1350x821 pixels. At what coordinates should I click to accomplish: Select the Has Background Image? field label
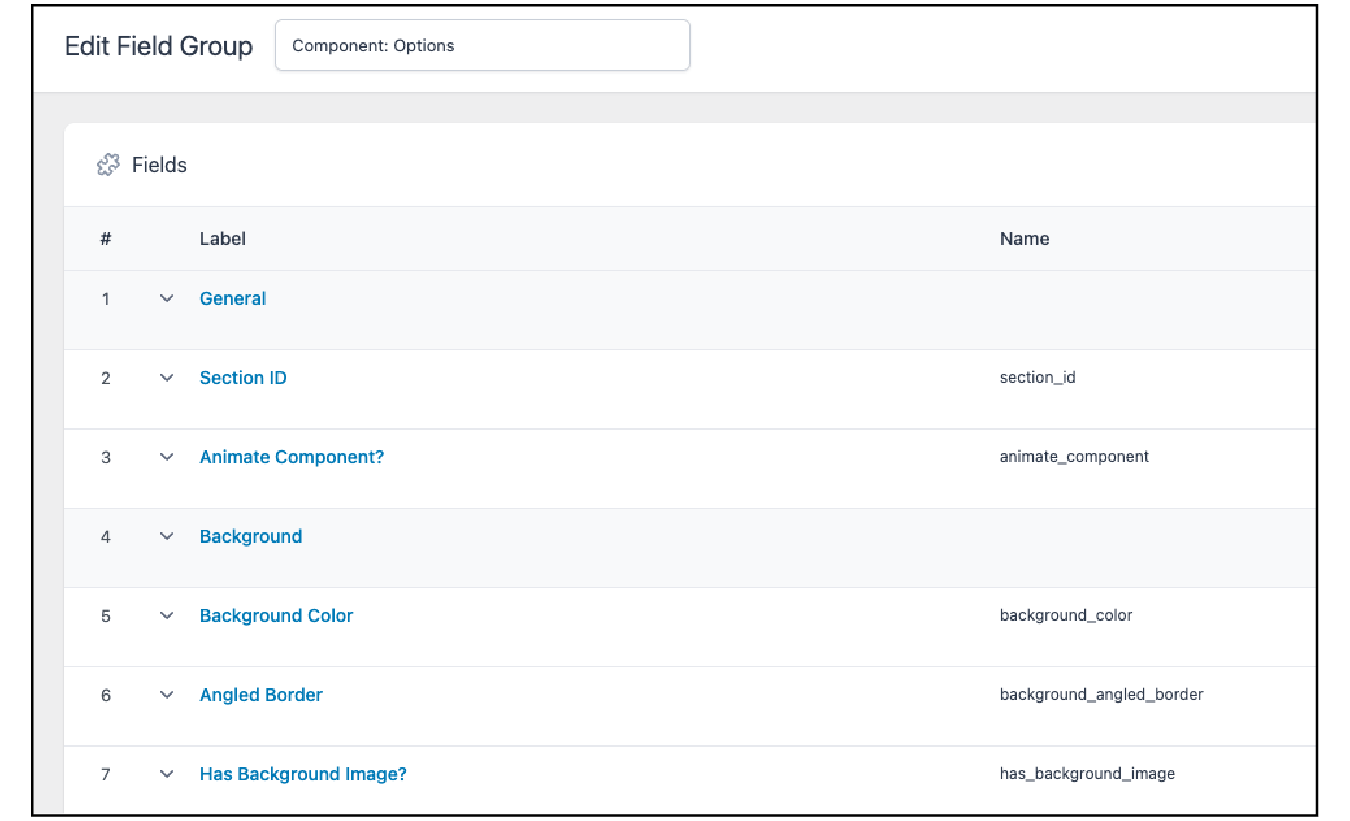point(303,773)
